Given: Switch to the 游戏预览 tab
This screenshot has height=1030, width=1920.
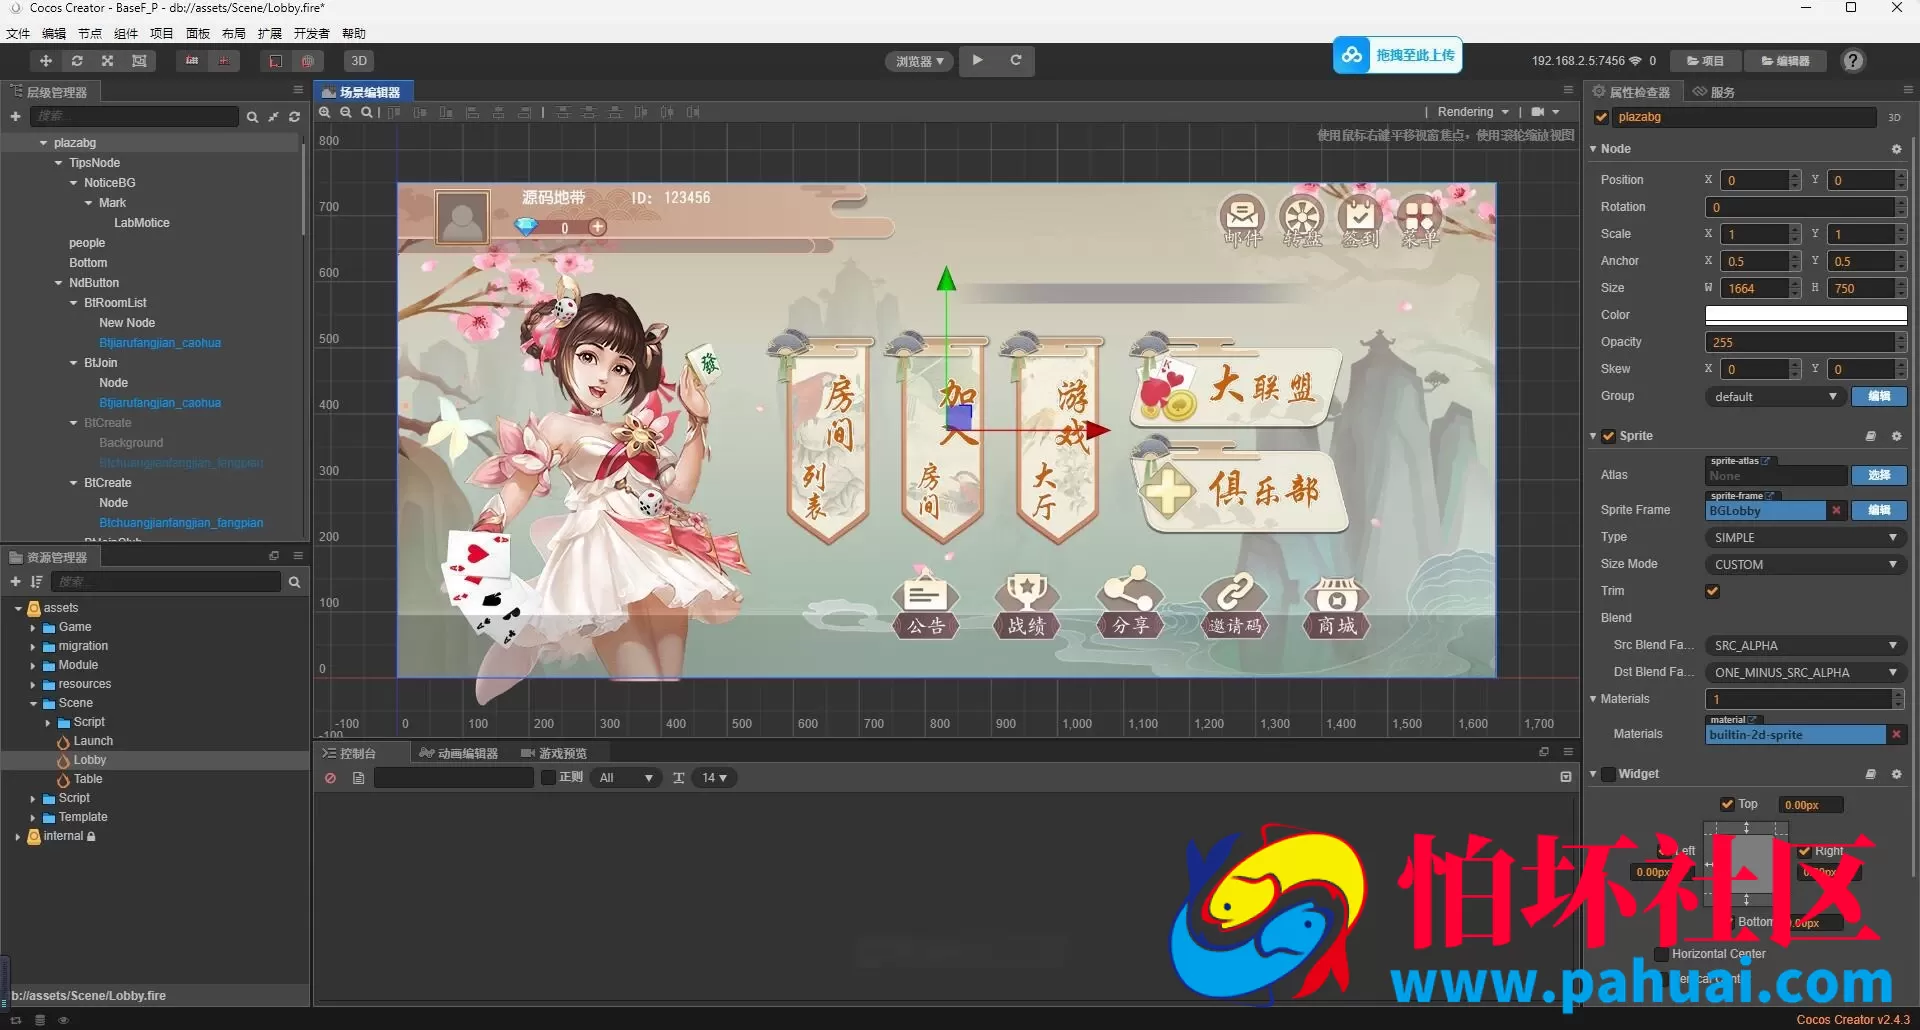Looking at the screenshot, I should tap(554, 753).
